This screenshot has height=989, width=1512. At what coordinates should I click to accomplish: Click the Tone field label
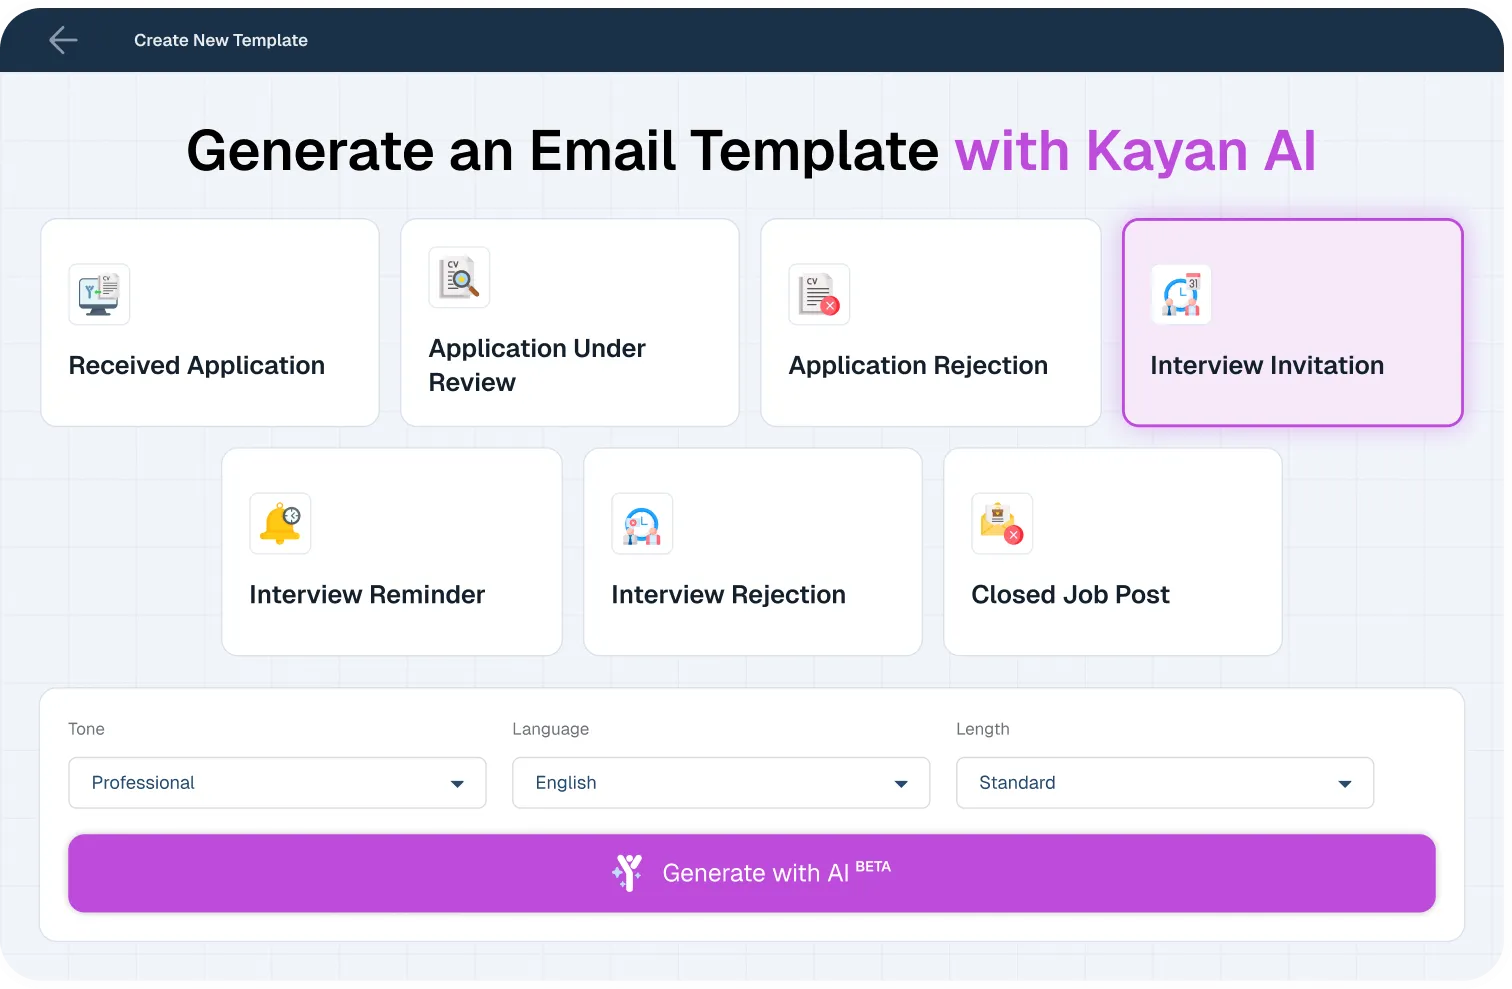[86, 729]
